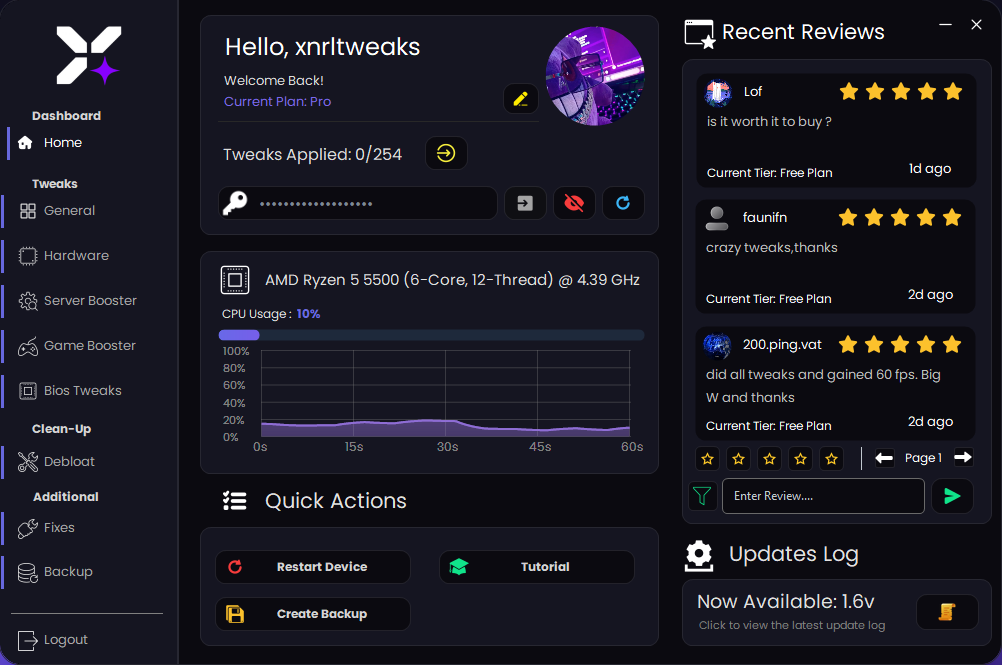Click the Restart Device button
The width and height of the screenshot is (1002, 665).
click(x=312, y=567)
